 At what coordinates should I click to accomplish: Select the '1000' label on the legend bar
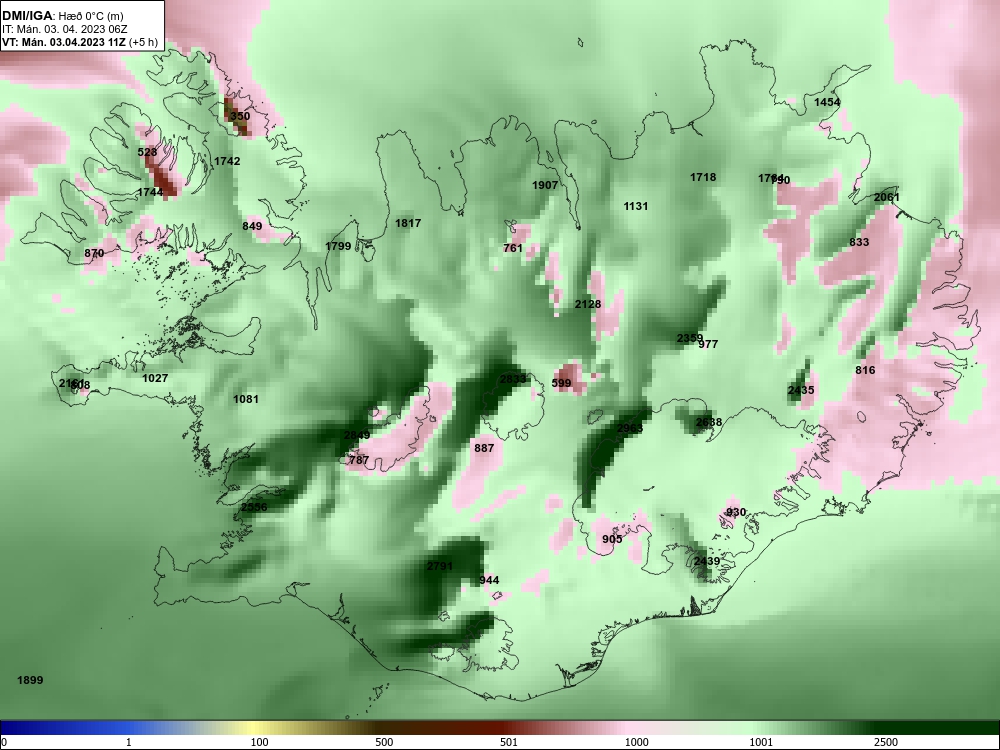(636, 742)
